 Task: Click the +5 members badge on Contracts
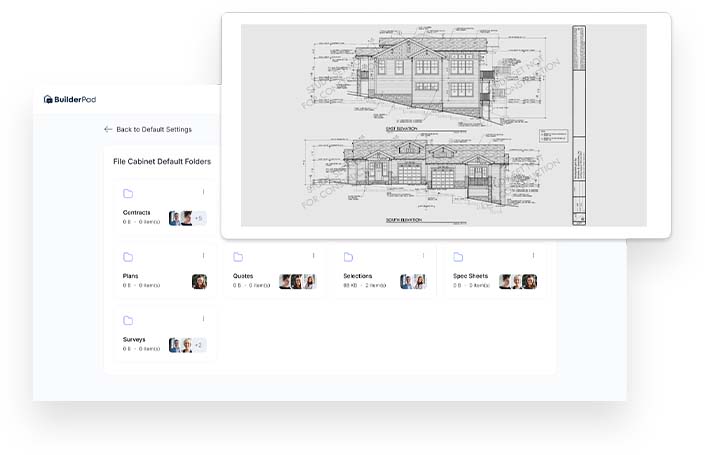[198, 218]
